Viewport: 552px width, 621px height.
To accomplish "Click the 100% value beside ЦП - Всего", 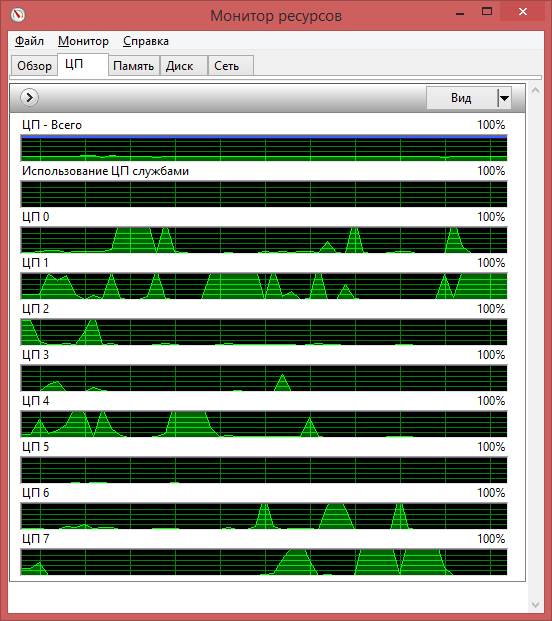I will click(x=491, y=125).
